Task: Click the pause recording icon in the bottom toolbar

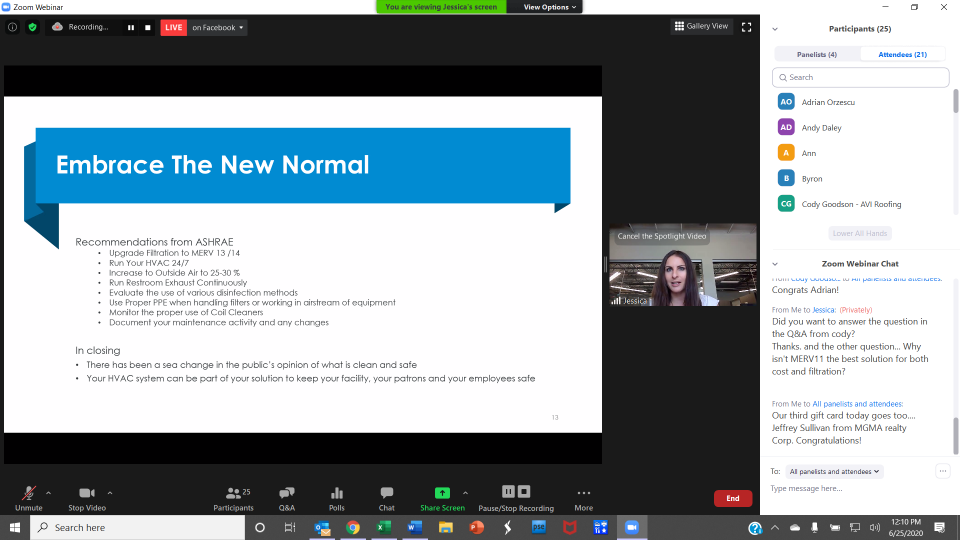Action: tap(508, 492)
